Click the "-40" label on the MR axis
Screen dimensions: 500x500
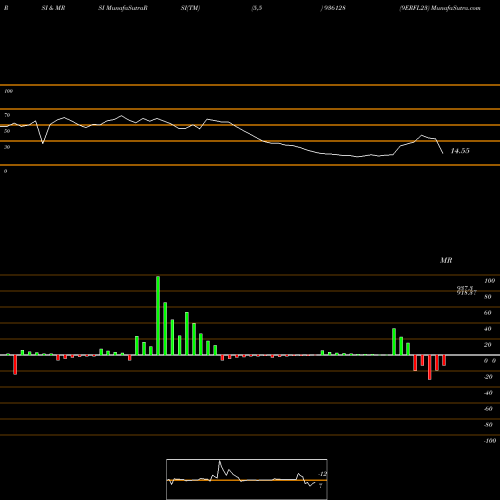pyautogui.click(x=488, y=393)
